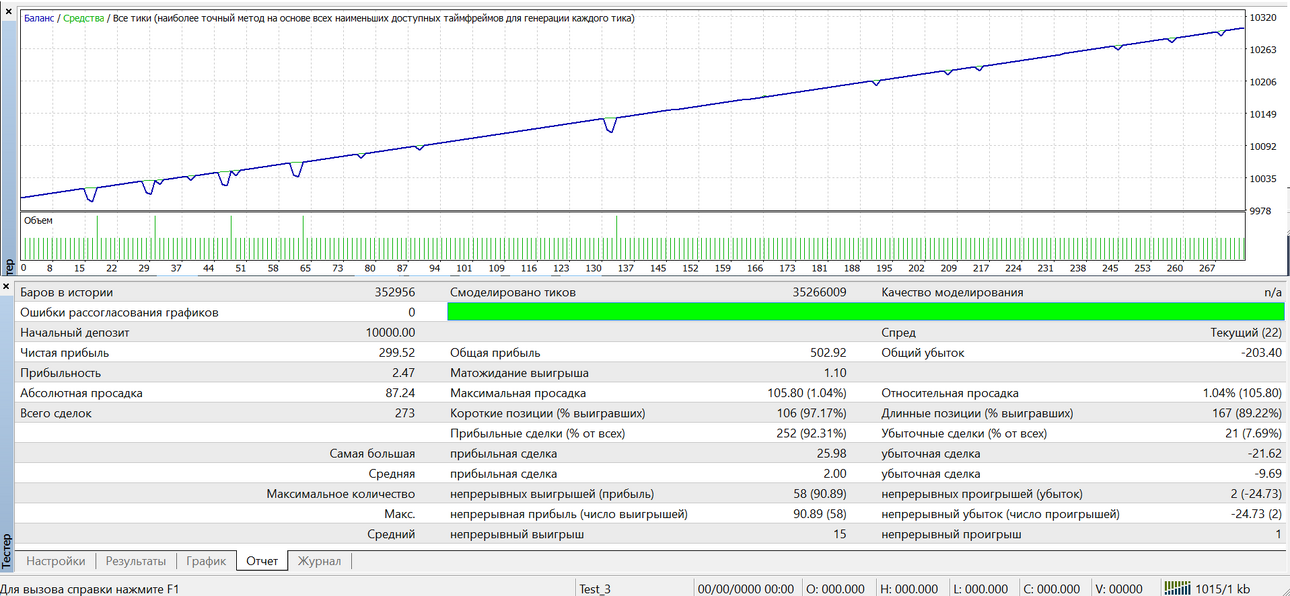Switch to the Журнал tab

[320, 561]
